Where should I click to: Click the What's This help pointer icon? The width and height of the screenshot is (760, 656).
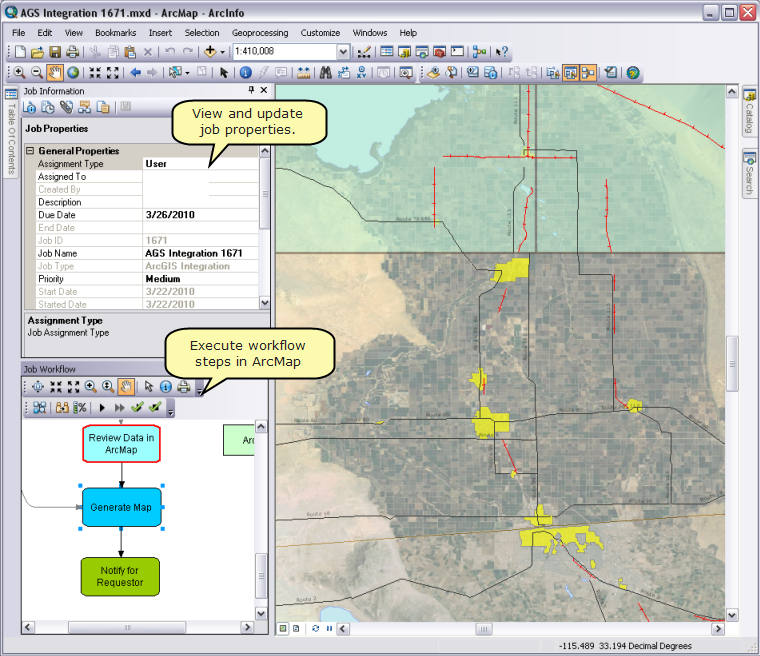click(x=502, y=51)
